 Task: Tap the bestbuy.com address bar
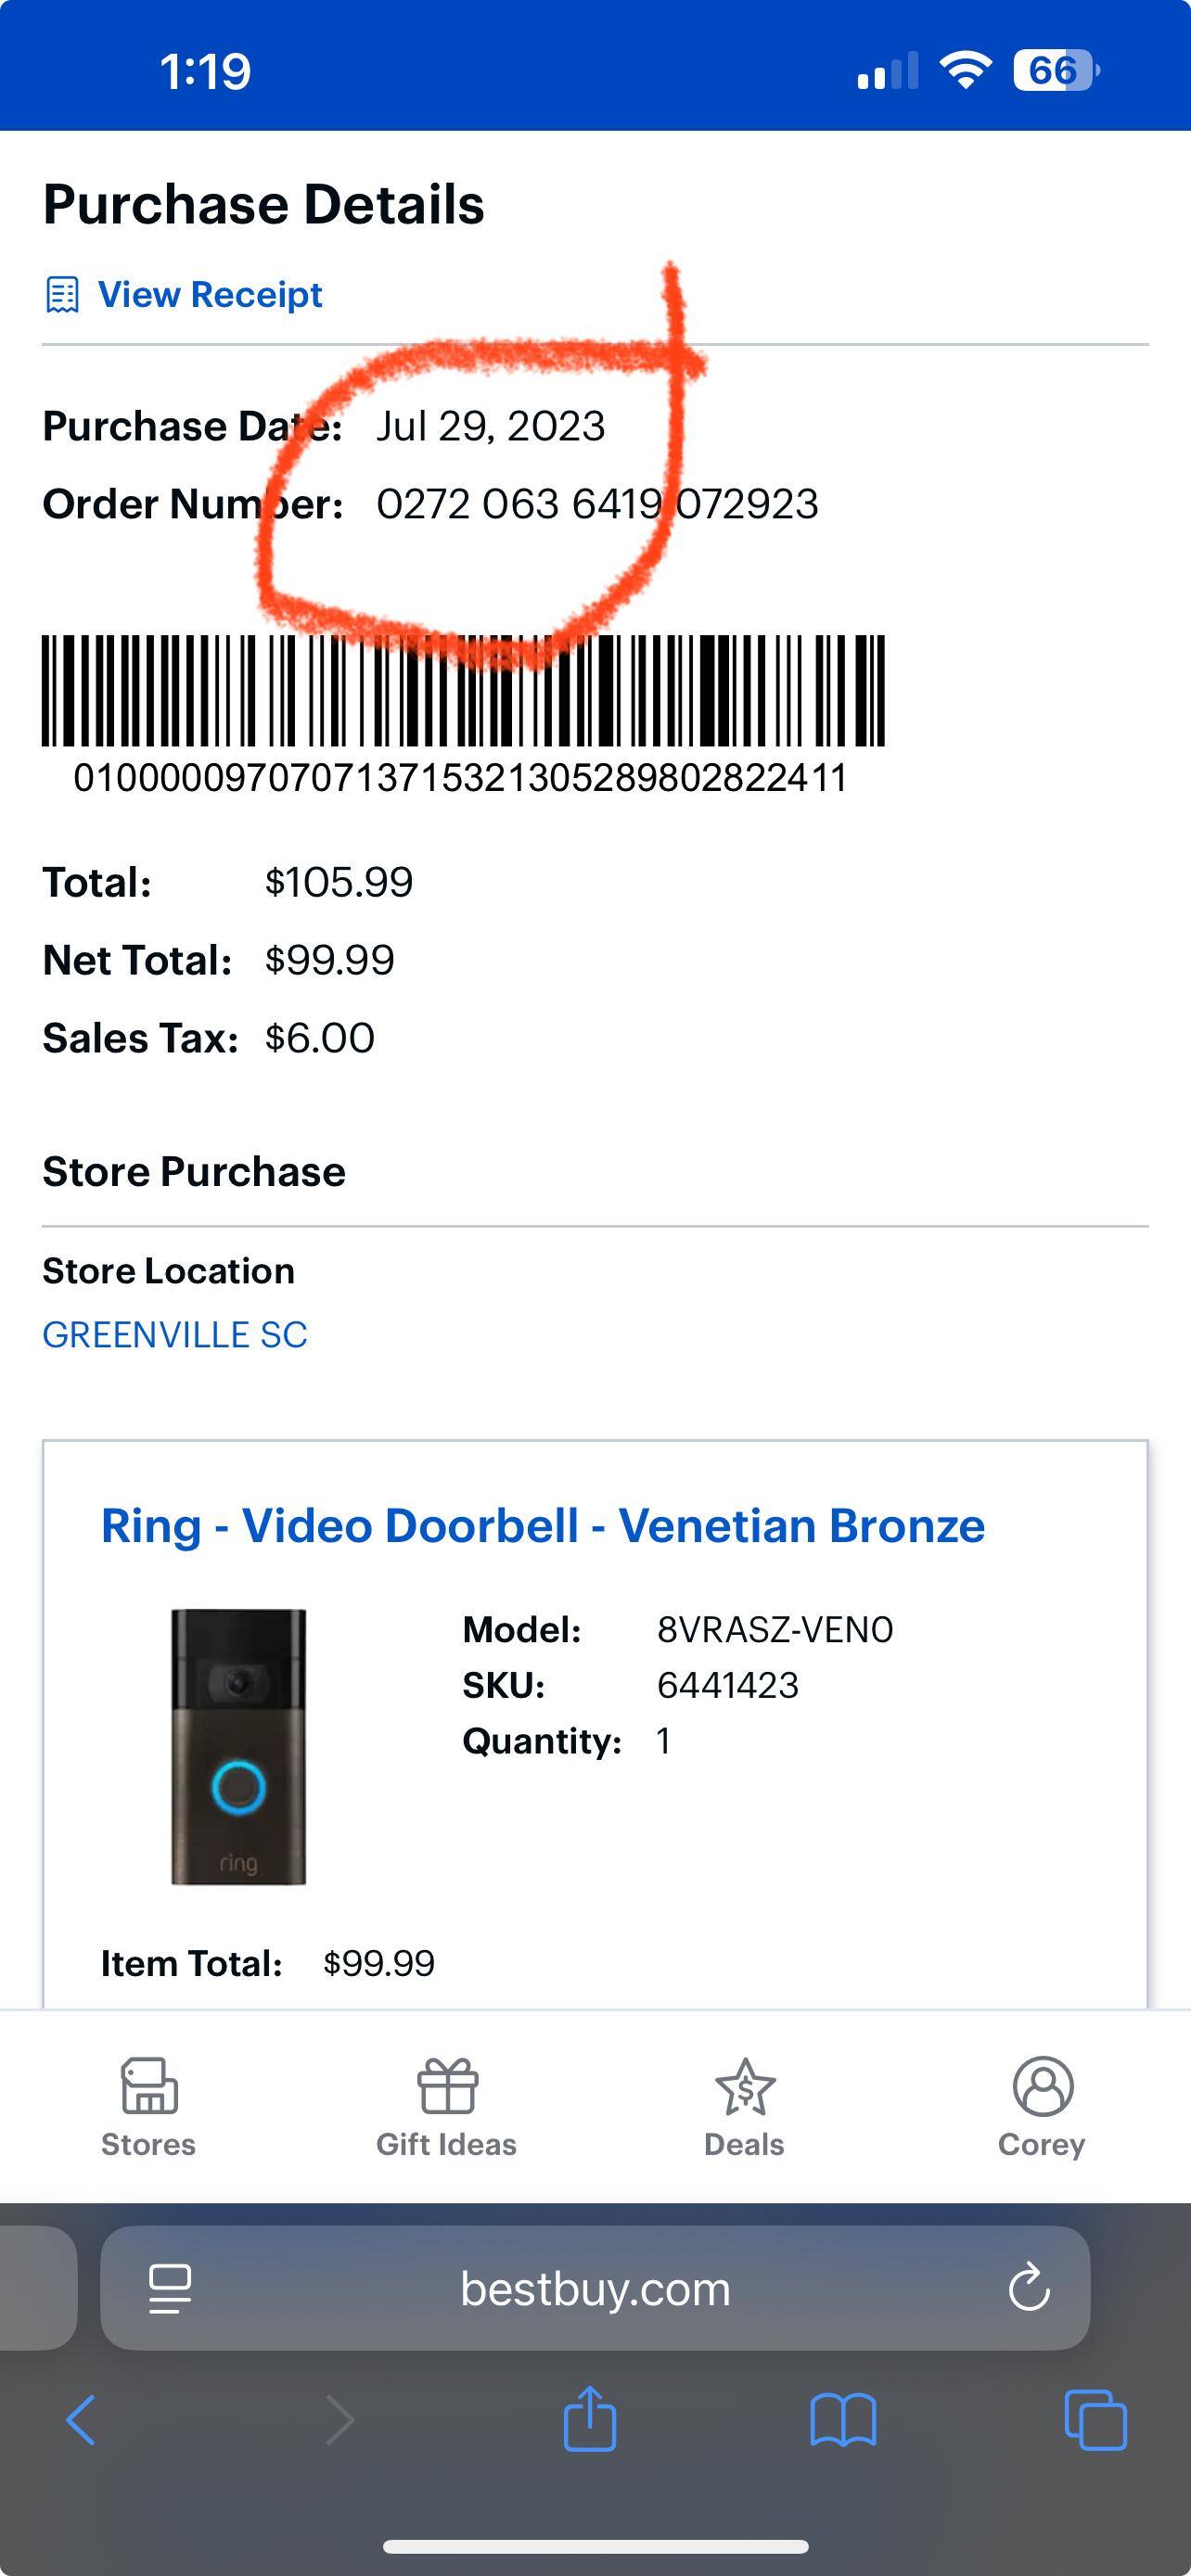[595, 2289]
